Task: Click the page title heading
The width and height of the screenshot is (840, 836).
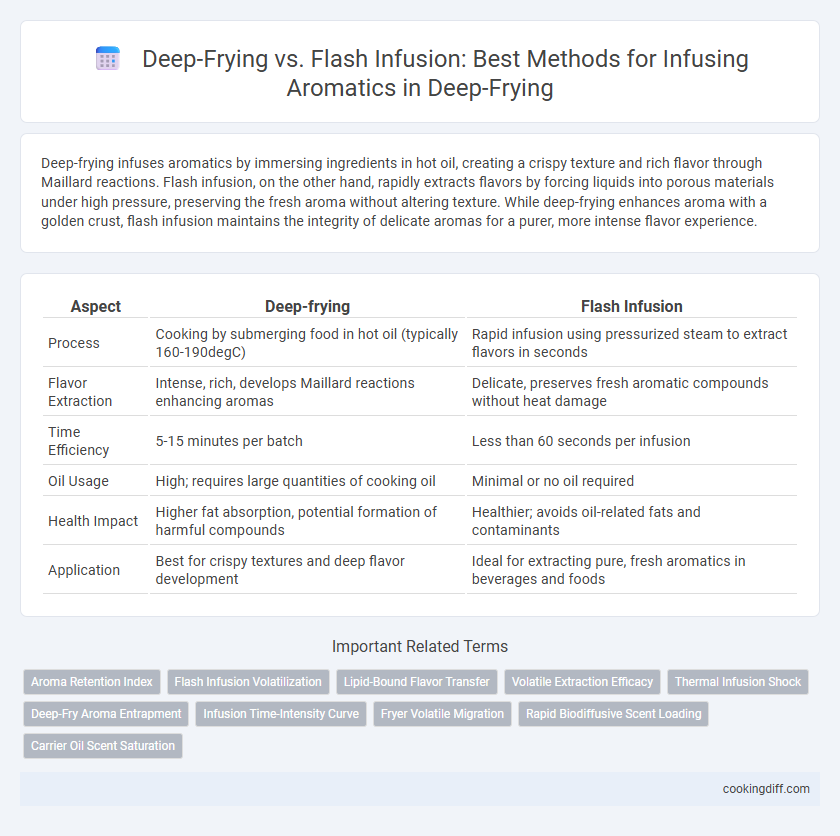Action: [445, 73]
